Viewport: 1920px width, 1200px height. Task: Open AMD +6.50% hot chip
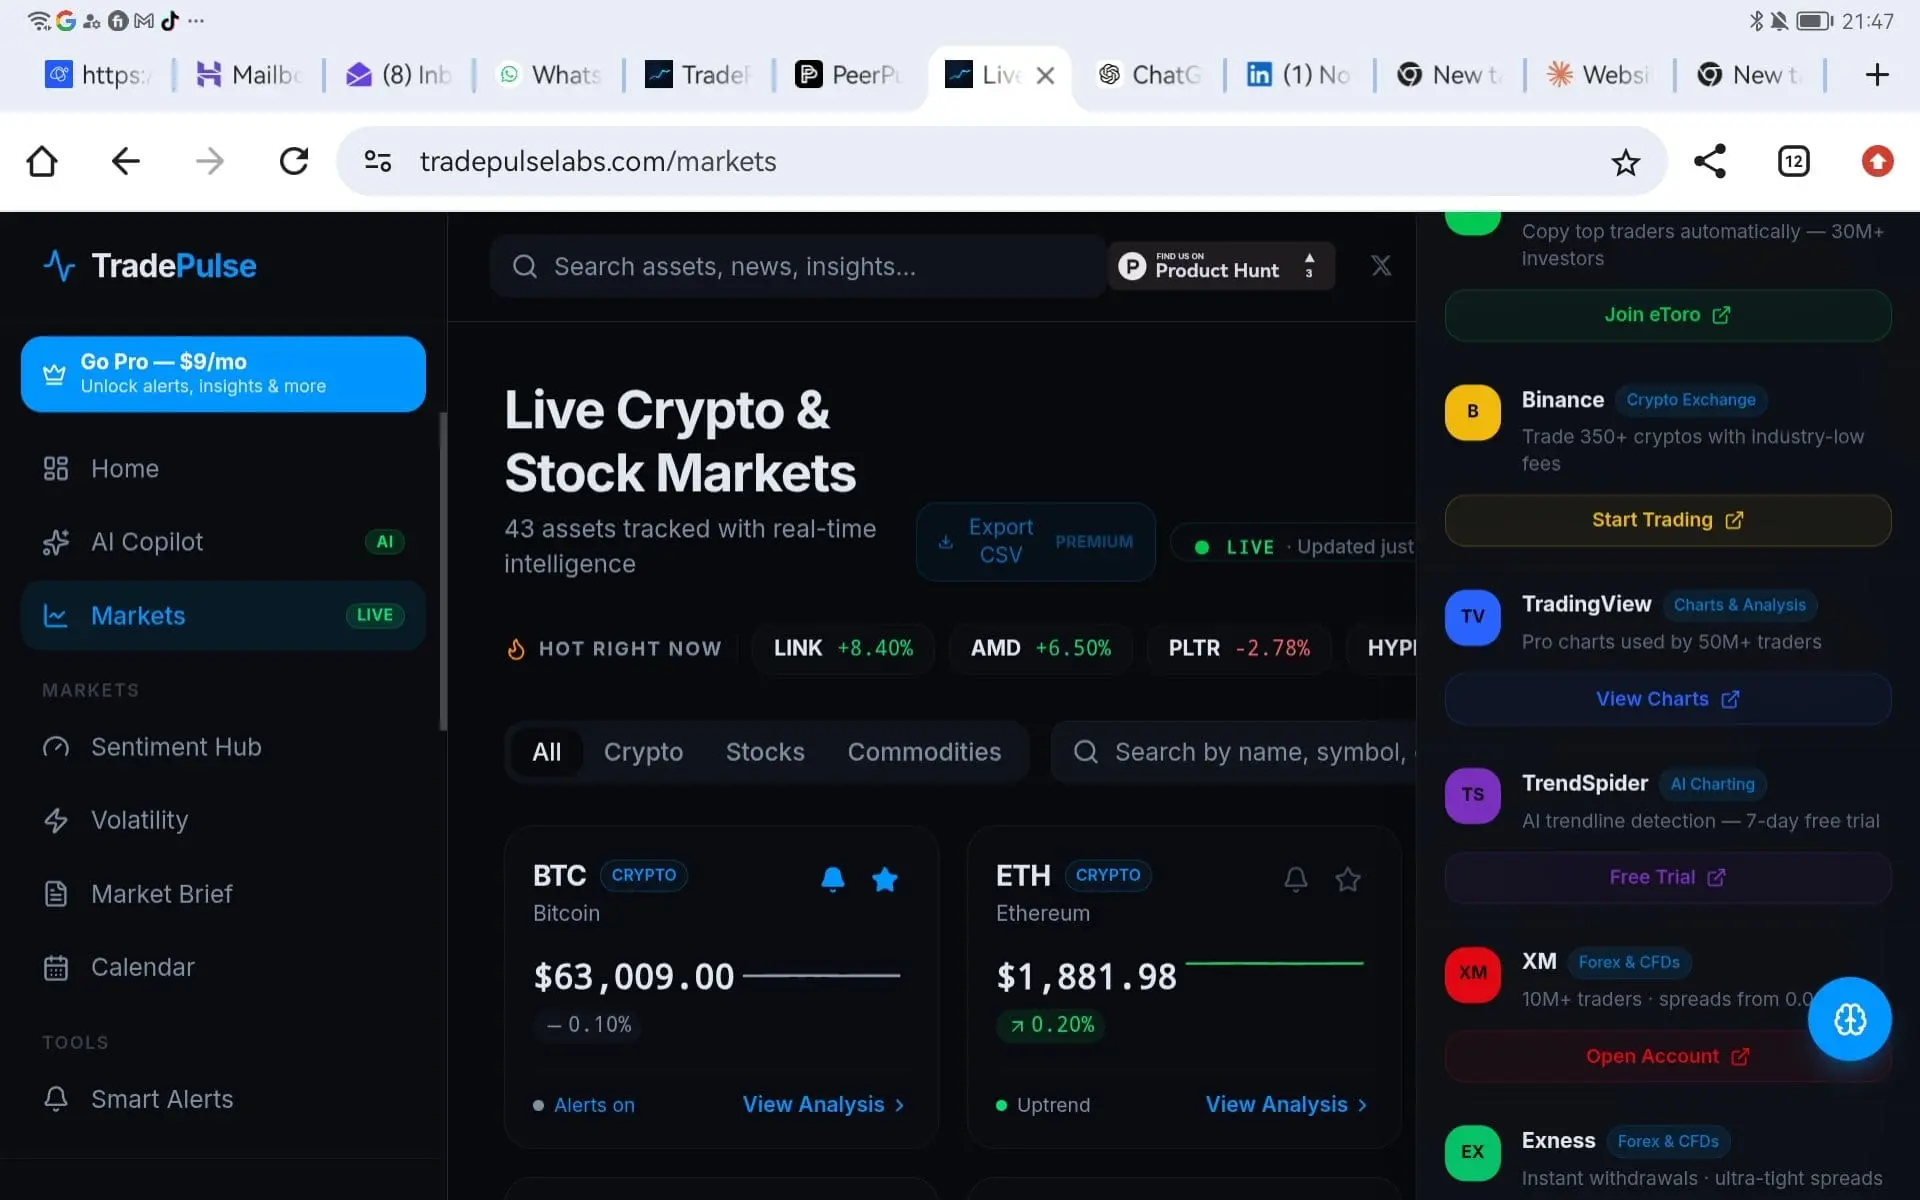point(1041,648)
